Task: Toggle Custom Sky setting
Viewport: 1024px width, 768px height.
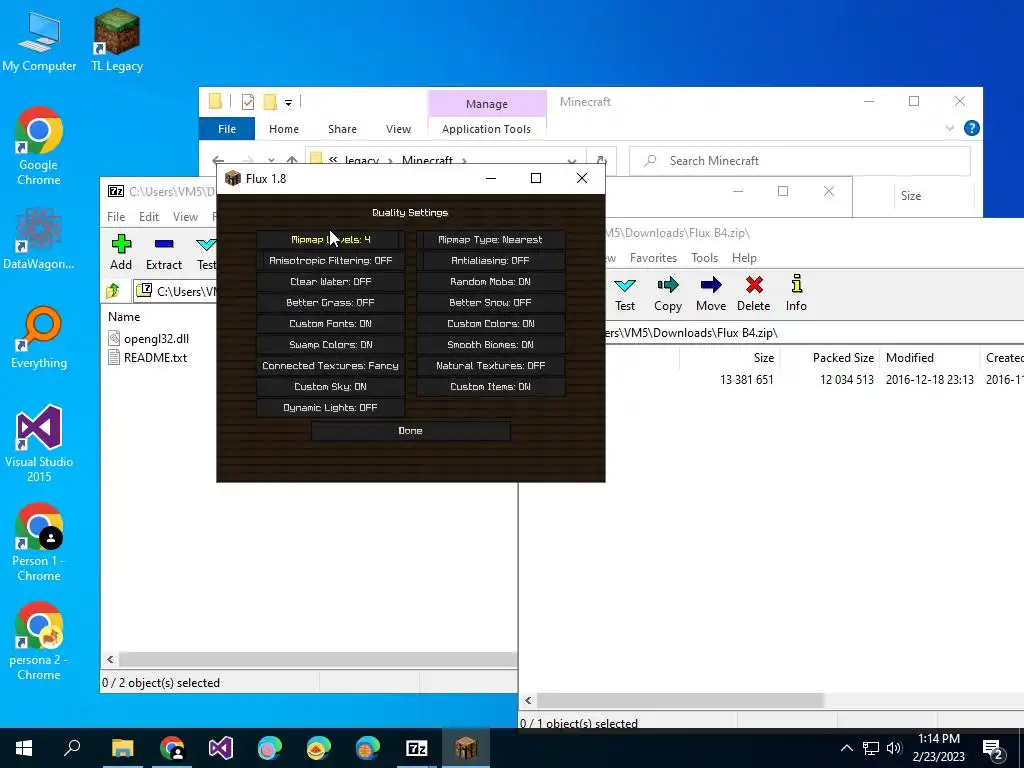Action: point(330,387)
